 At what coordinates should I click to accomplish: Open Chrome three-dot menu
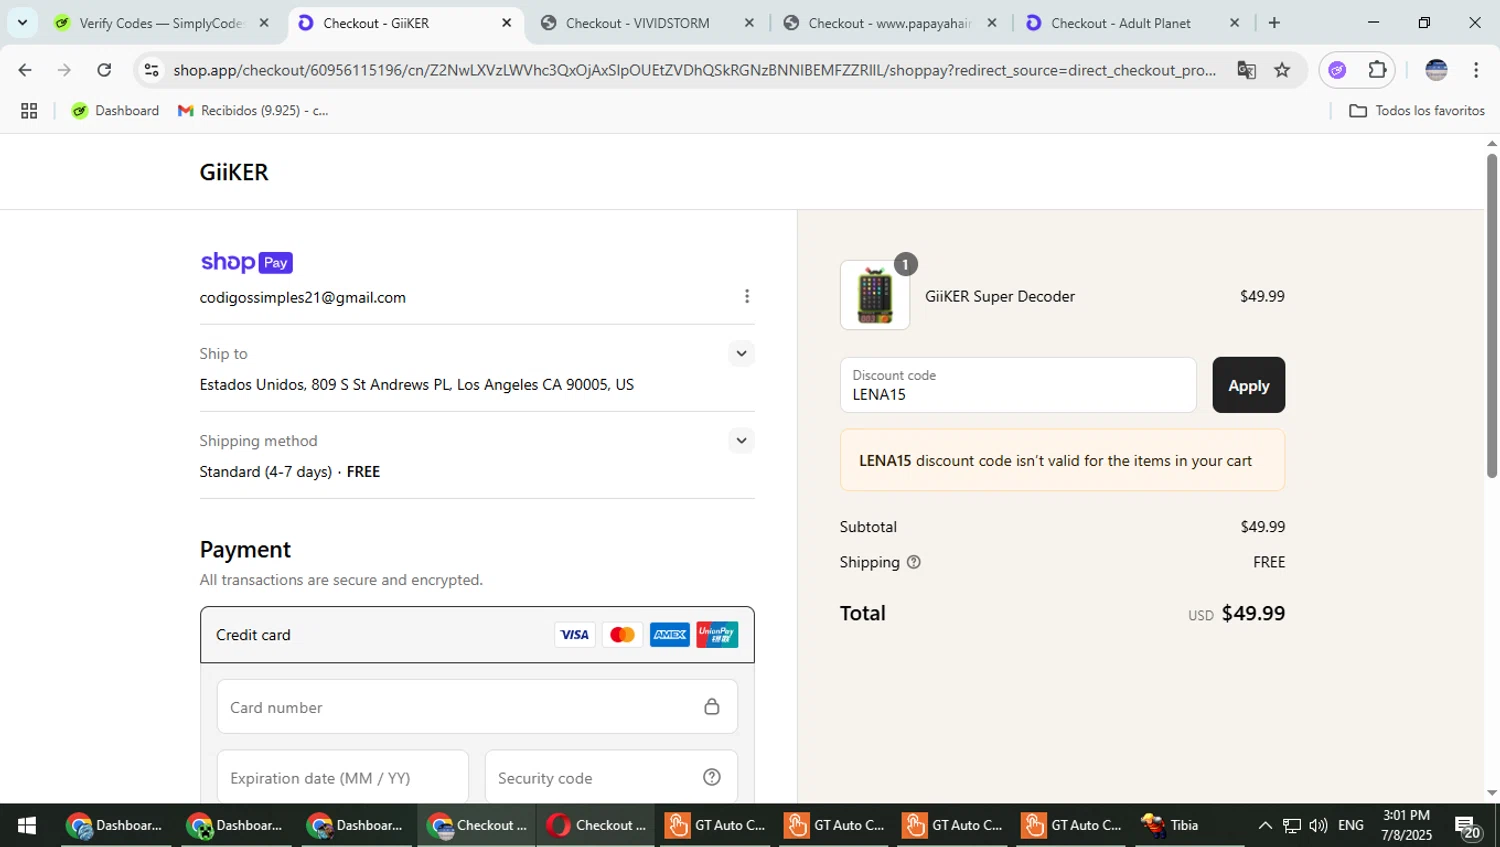(1476, 70)
